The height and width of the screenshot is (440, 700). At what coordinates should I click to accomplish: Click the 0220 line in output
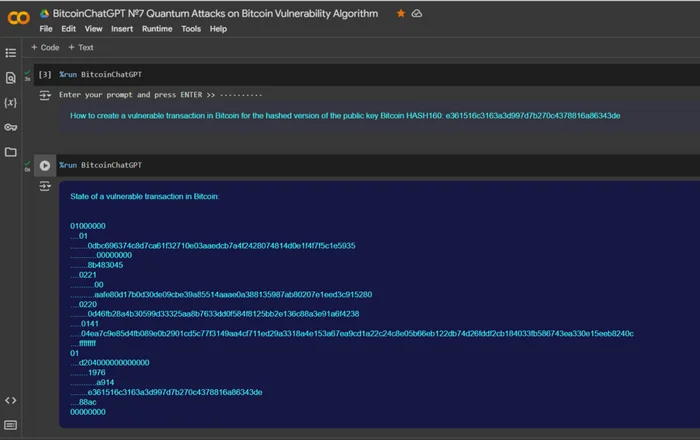coord(88,304)
